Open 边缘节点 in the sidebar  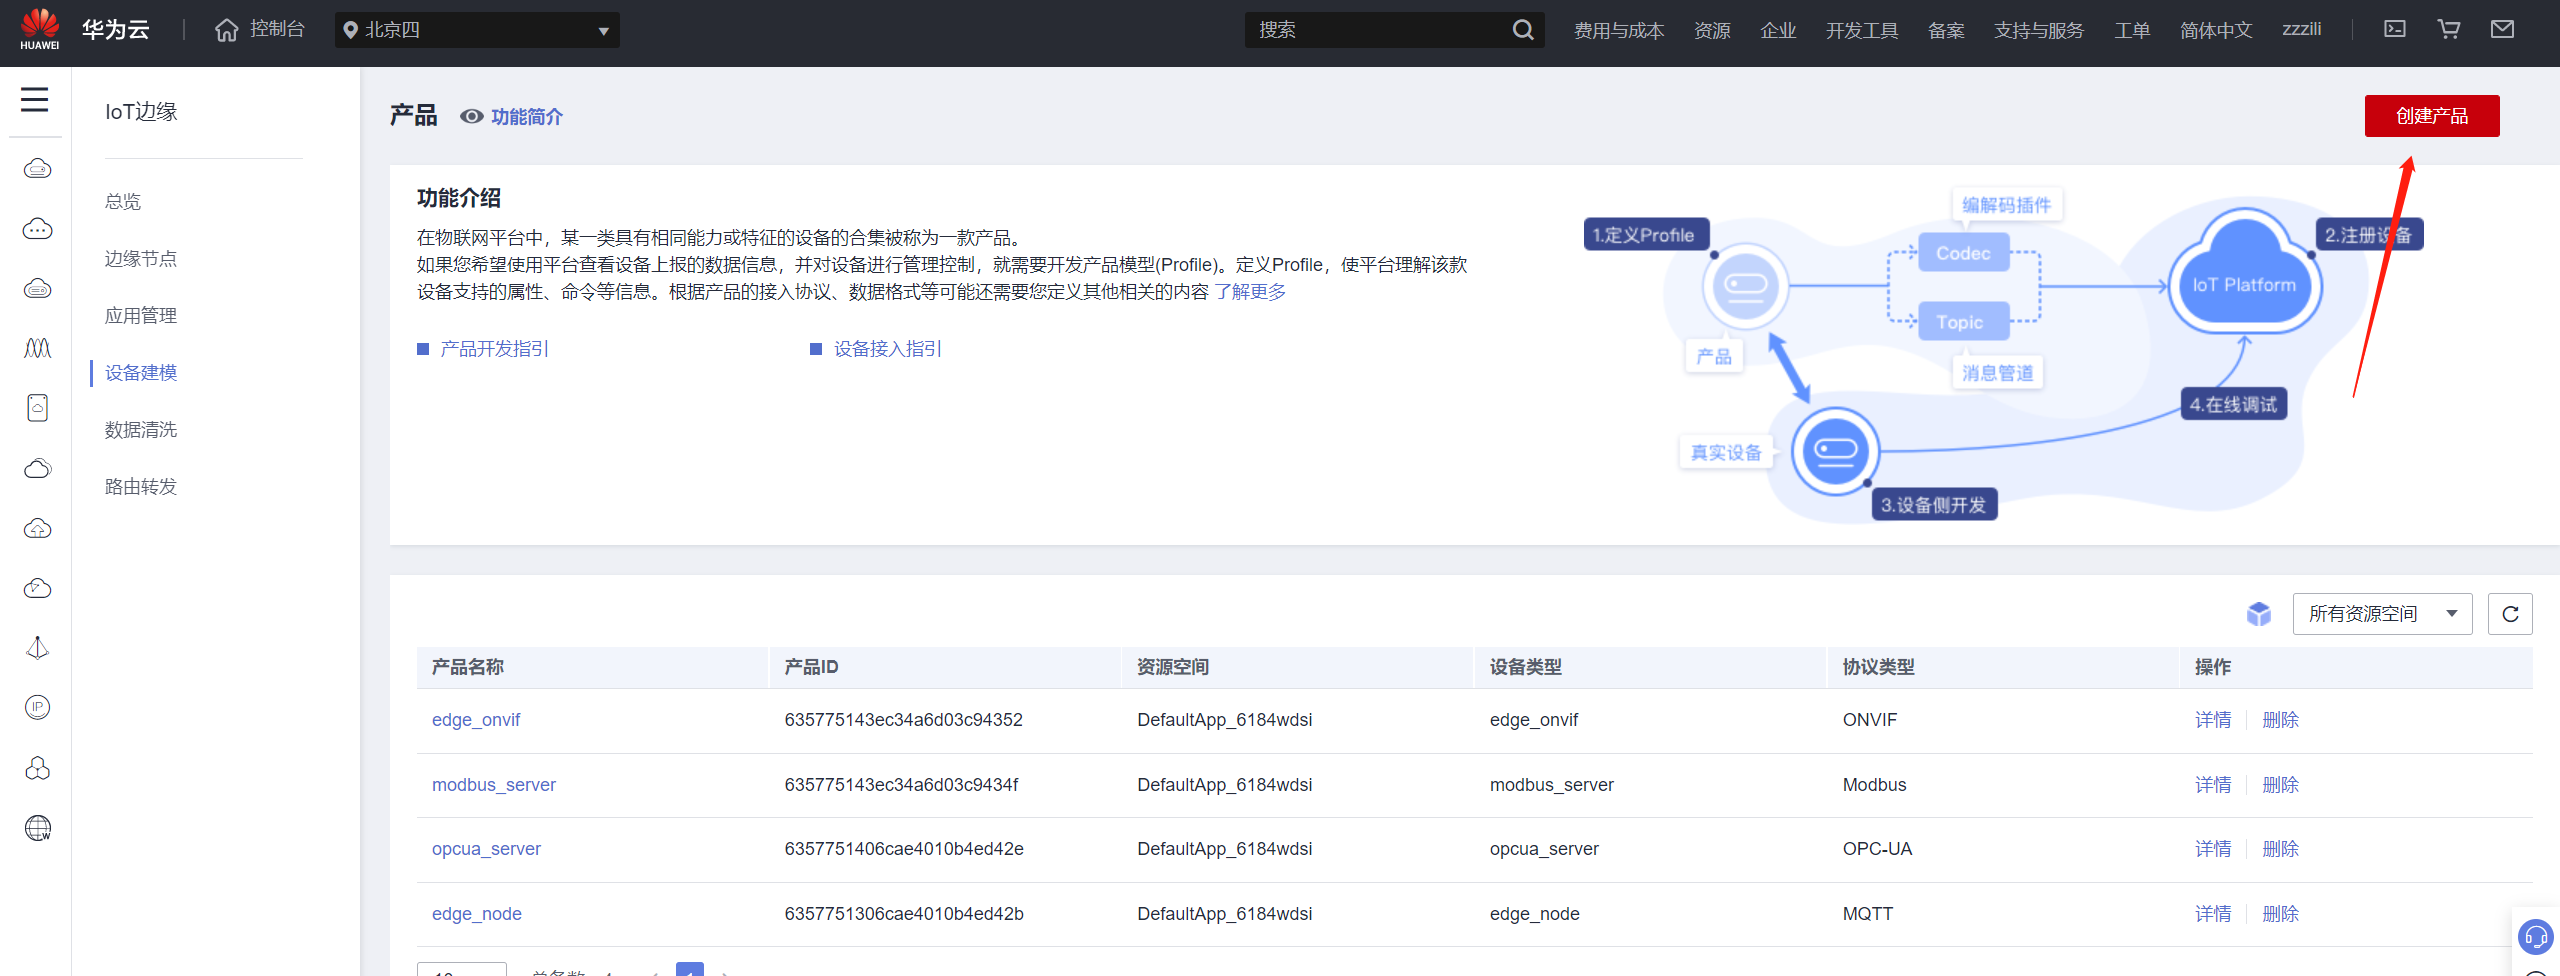coord(141,258)
